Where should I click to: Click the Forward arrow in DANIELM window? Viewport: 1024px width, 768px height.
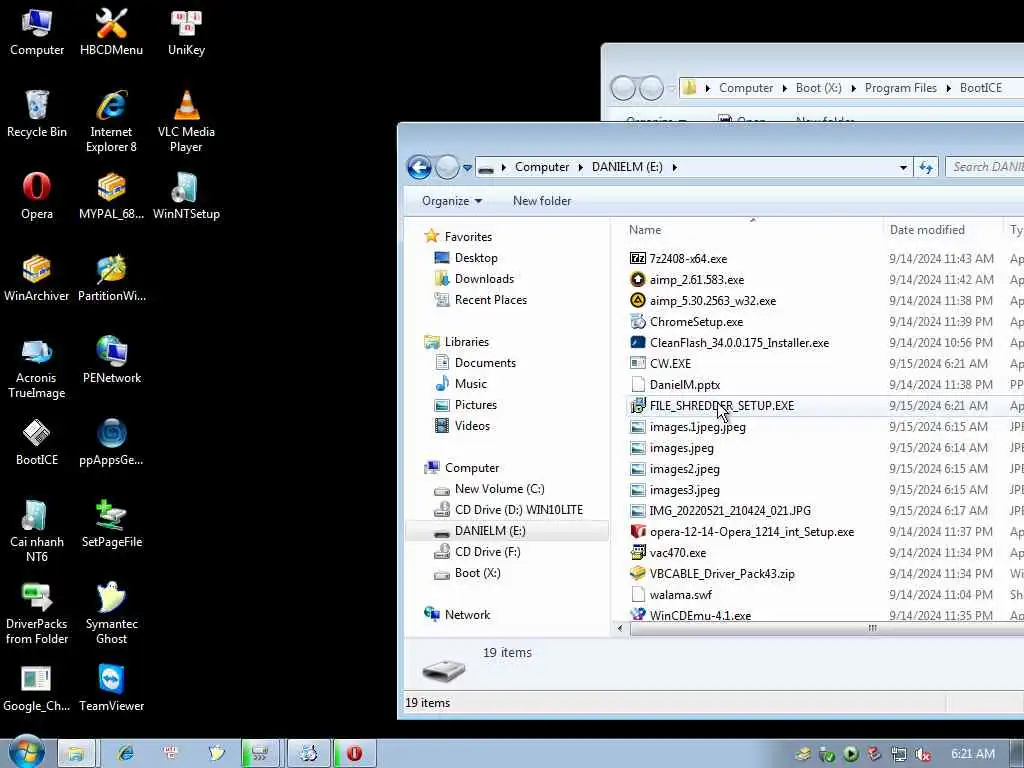click(447, 167)
